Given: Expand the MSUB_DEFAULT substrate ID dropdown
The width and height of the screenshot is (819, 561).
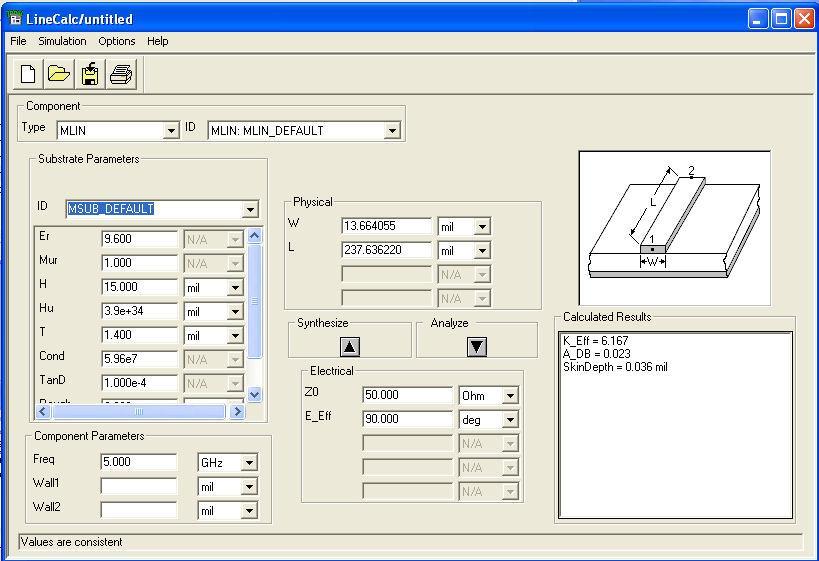Looking at the screenshot, I should pos(251,209).
